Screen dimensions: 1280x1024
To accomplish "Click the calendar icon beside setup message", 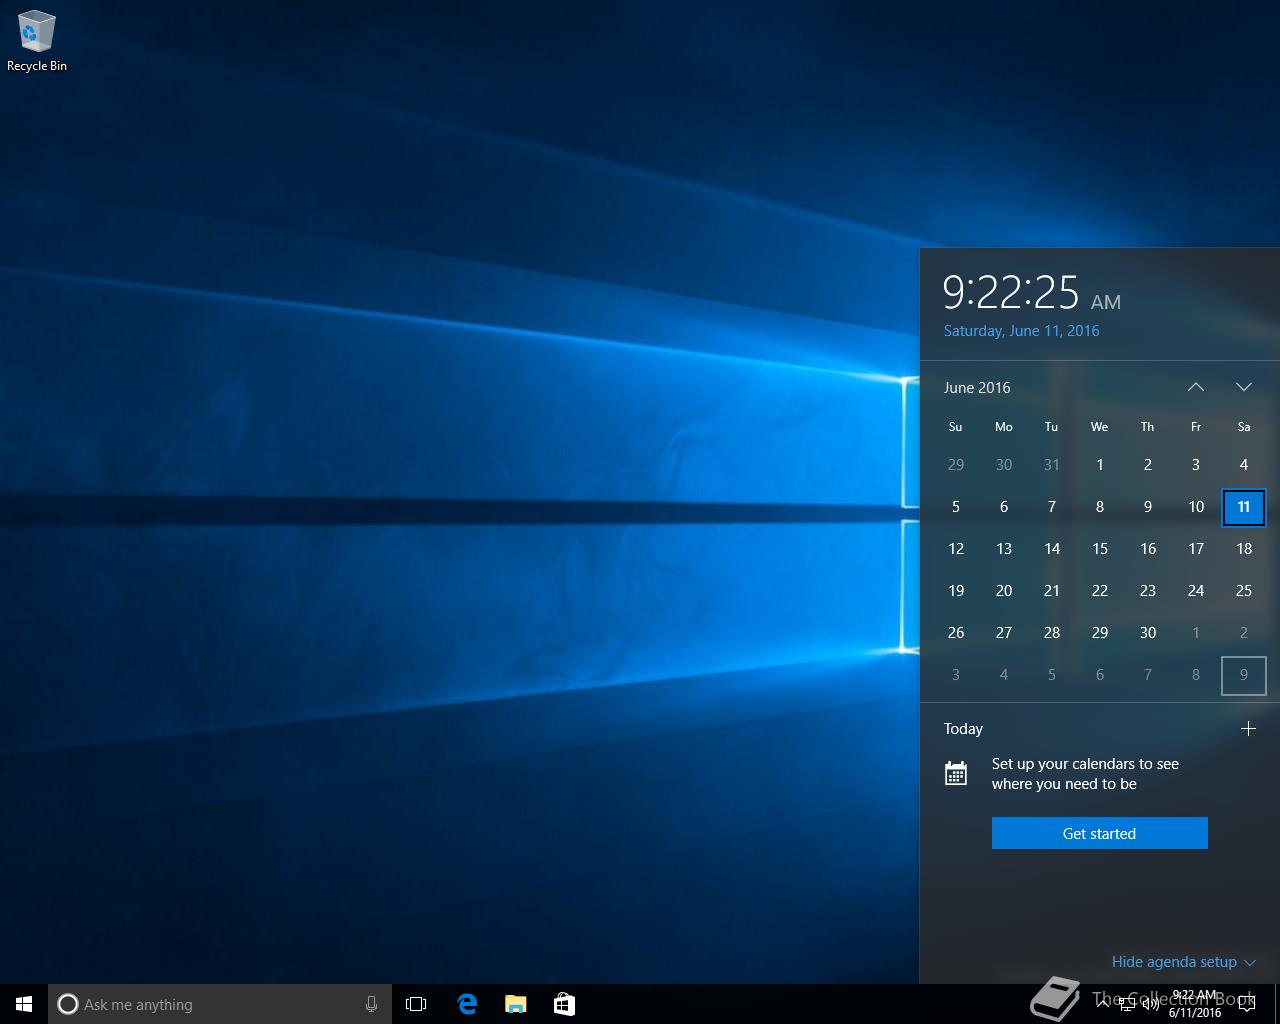I will 956,773.
